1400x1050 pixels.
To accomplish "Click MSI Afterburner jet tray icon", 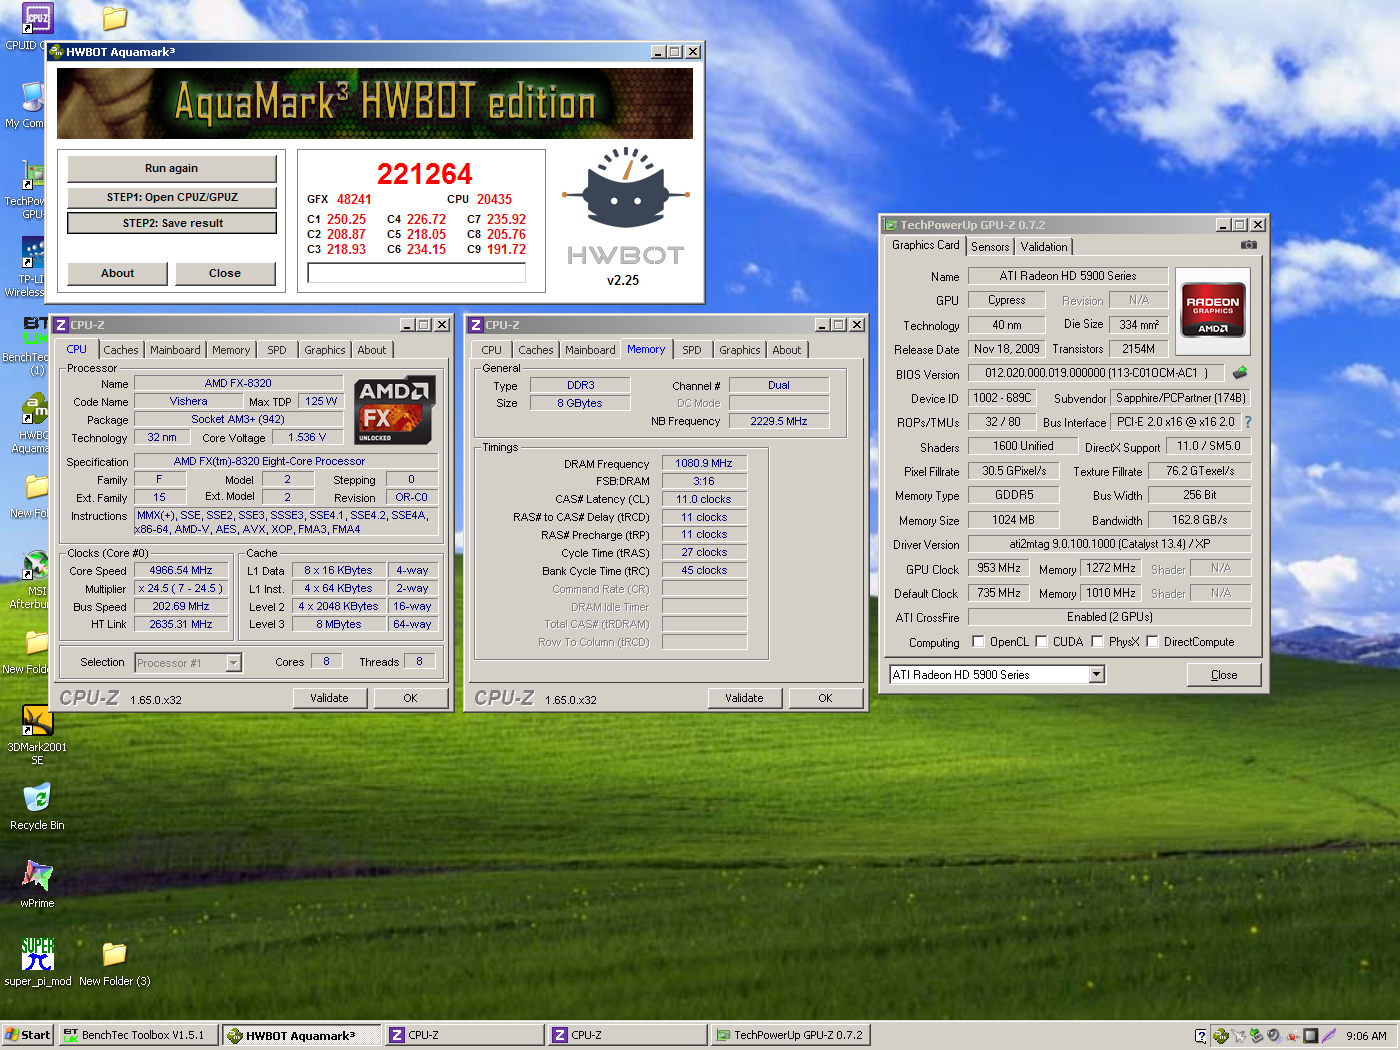I will [x=1239, y=1036].
